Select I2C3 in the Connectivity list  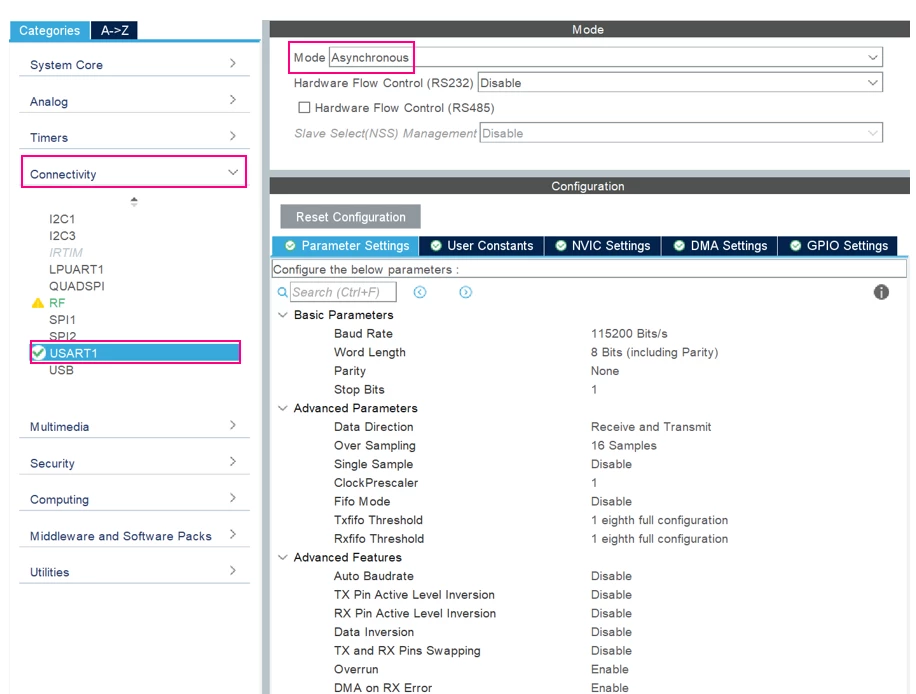[62, 235]
